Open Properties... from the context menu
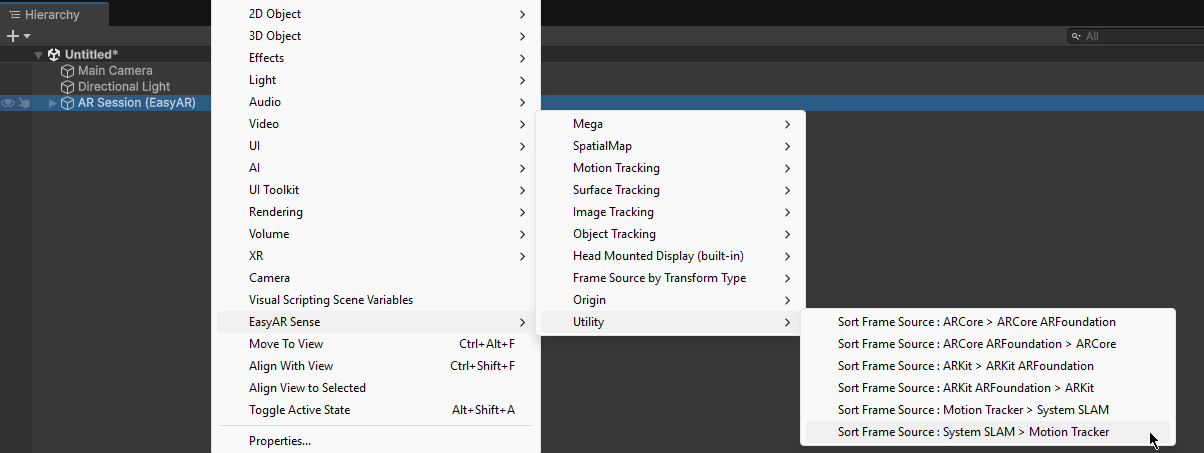 point(280,441)
